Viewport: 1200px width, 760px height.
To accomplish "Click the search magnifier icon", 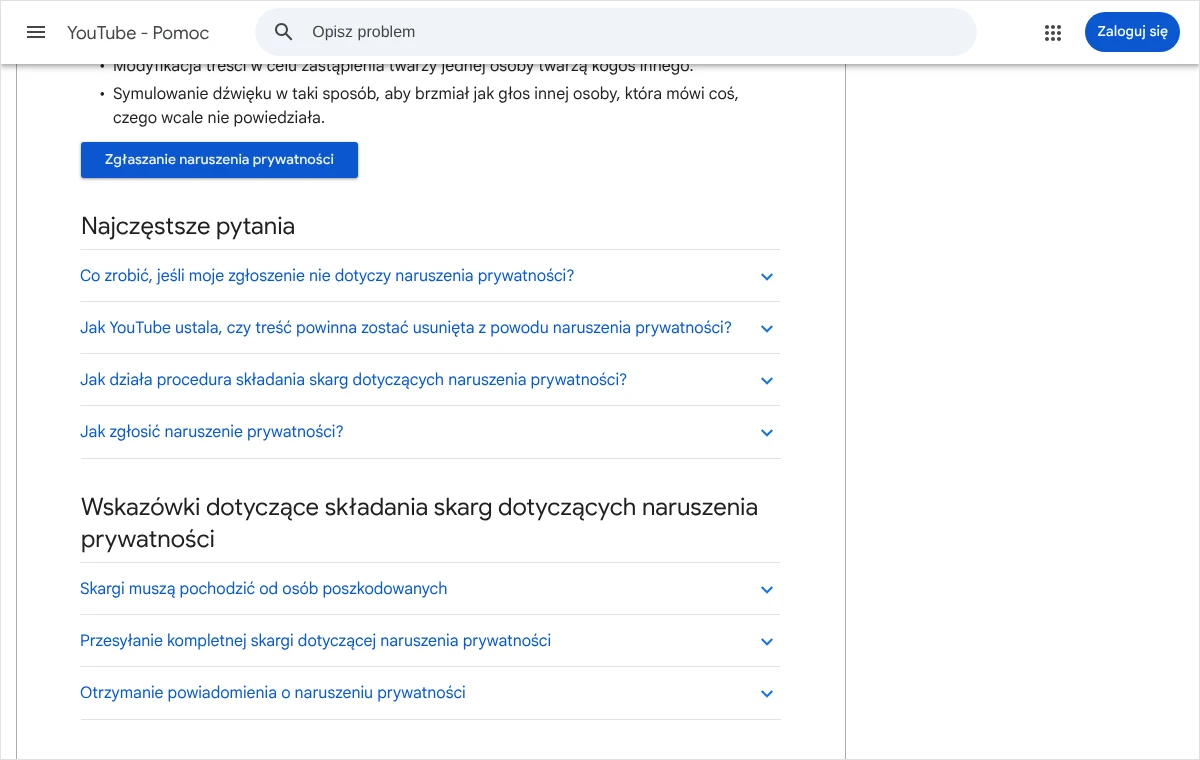I will 284,32.
